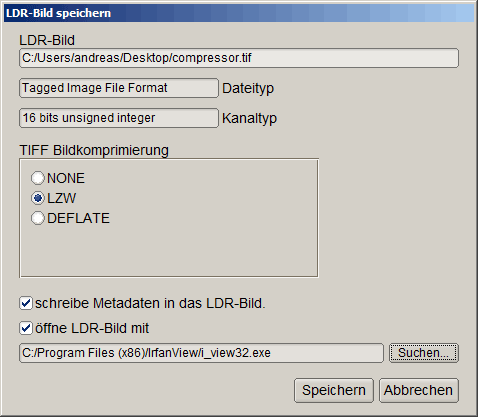478x417 pixels.
Task: Click the Suchen... browse button
Action: click(424, 353)
